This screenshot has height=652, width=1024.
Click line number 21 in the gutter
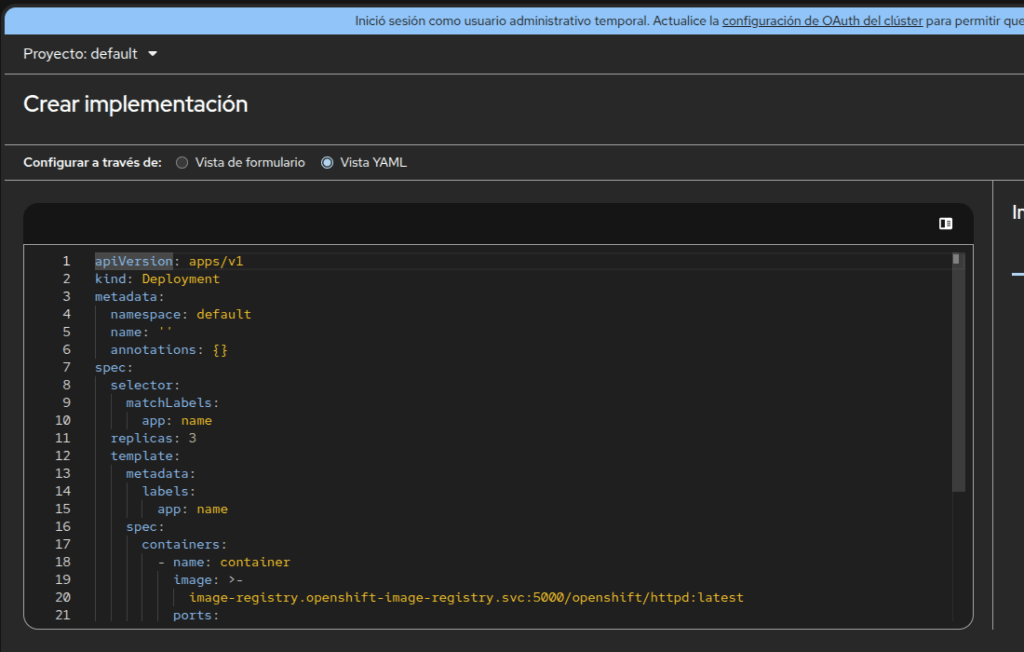click(63, 615)
